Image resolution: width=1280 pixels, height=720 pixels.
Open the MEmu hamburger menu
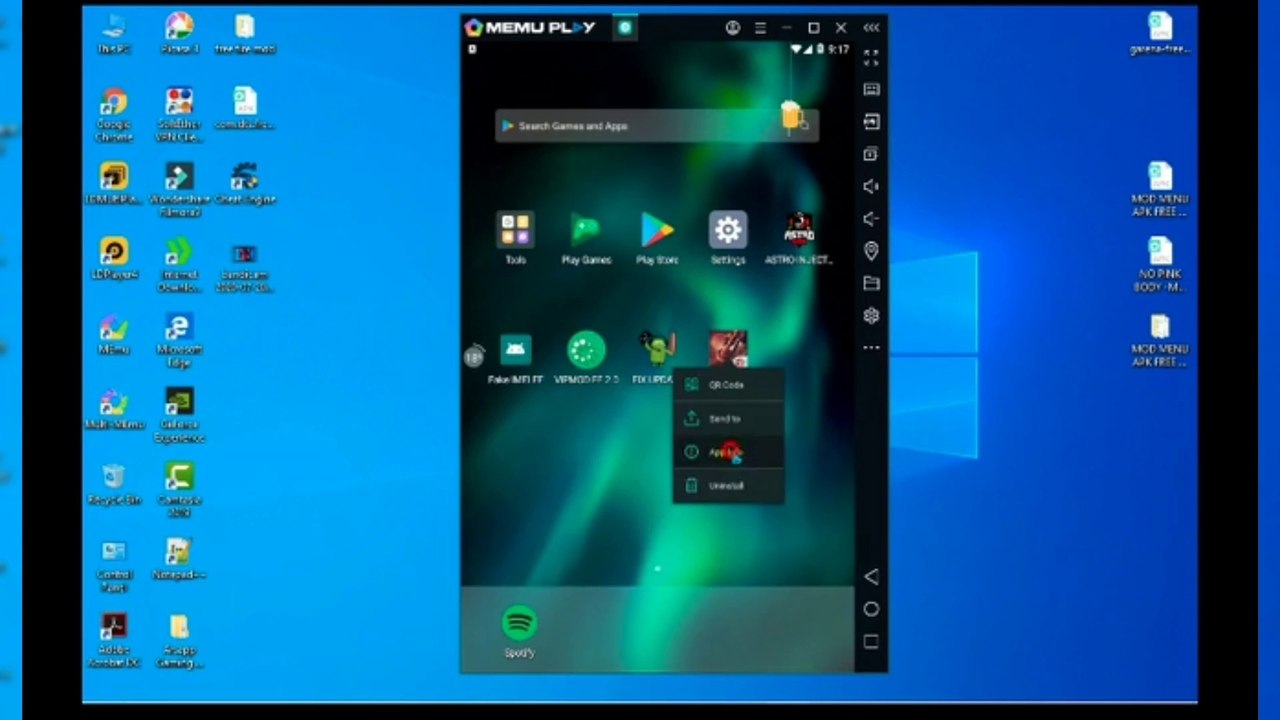coord(760,28)
